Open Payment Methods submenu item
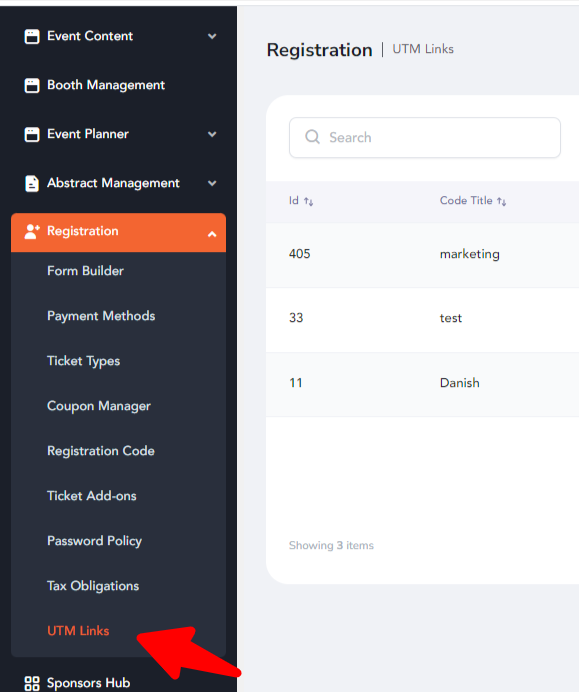This screenshot has height=692, width=579. tap(101, 316)
